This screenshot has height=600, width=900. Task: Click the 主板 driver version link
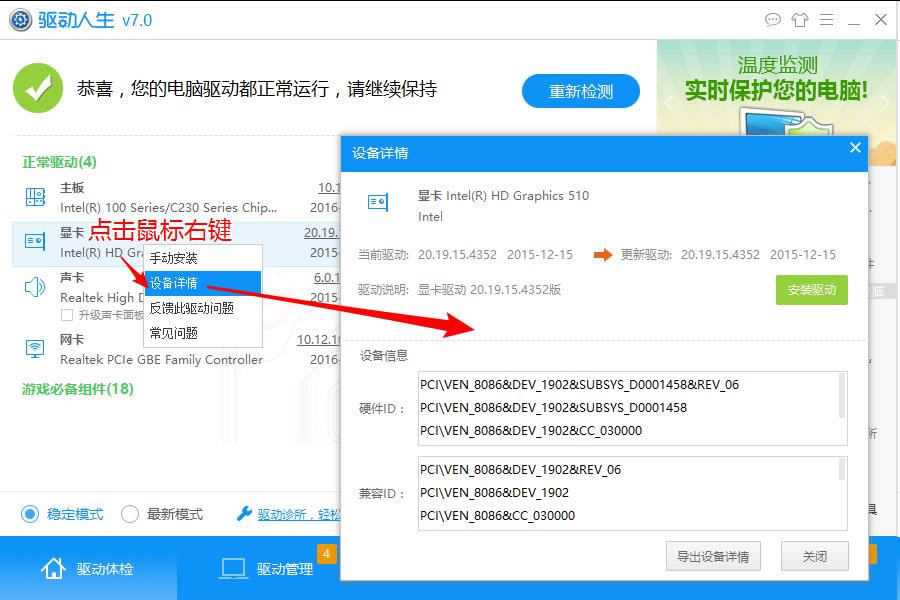point(329,188)
